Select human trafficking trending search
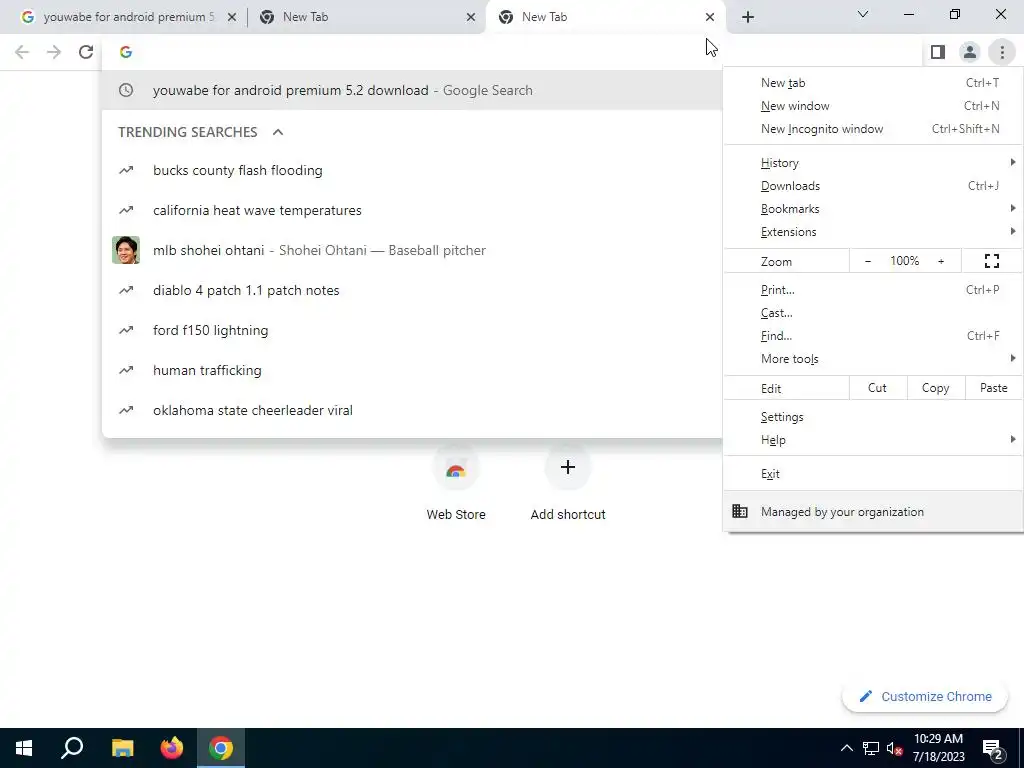 413,370
